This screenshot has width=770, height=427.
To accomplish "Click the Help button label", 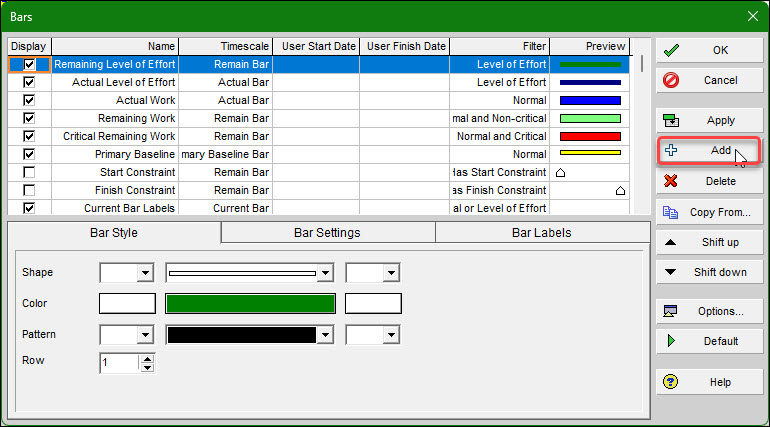I will tap(720, 382).
